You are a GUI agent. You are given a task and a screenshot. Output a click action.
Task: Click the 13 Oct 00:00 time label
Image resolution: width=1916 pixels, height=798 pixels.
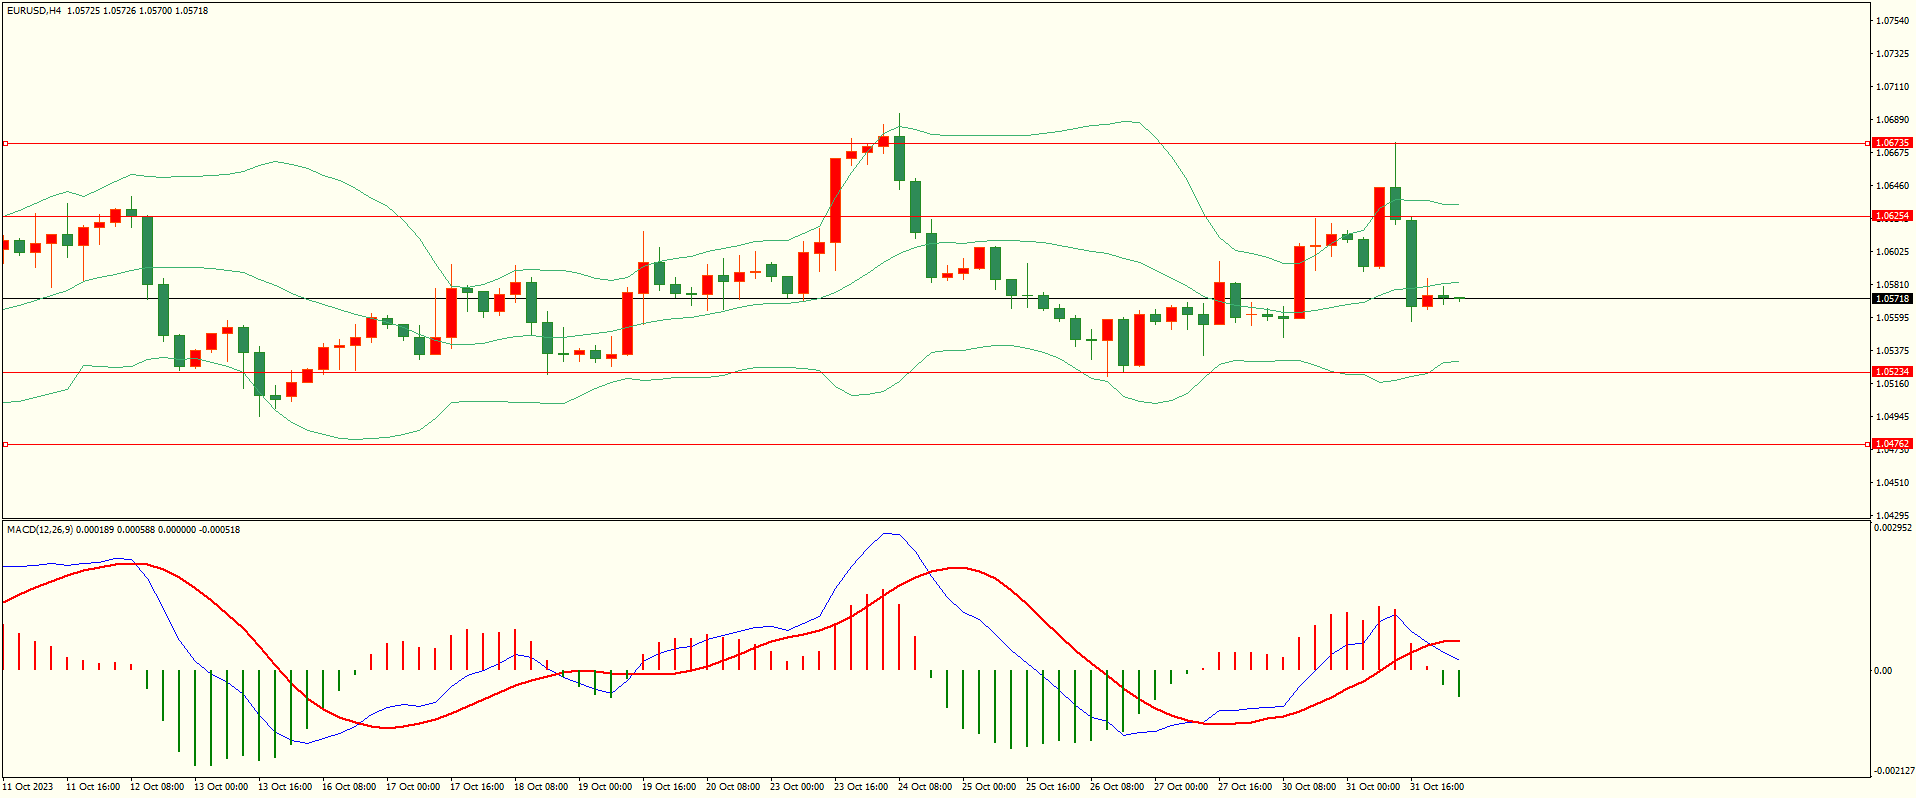[x=221, y=787]
